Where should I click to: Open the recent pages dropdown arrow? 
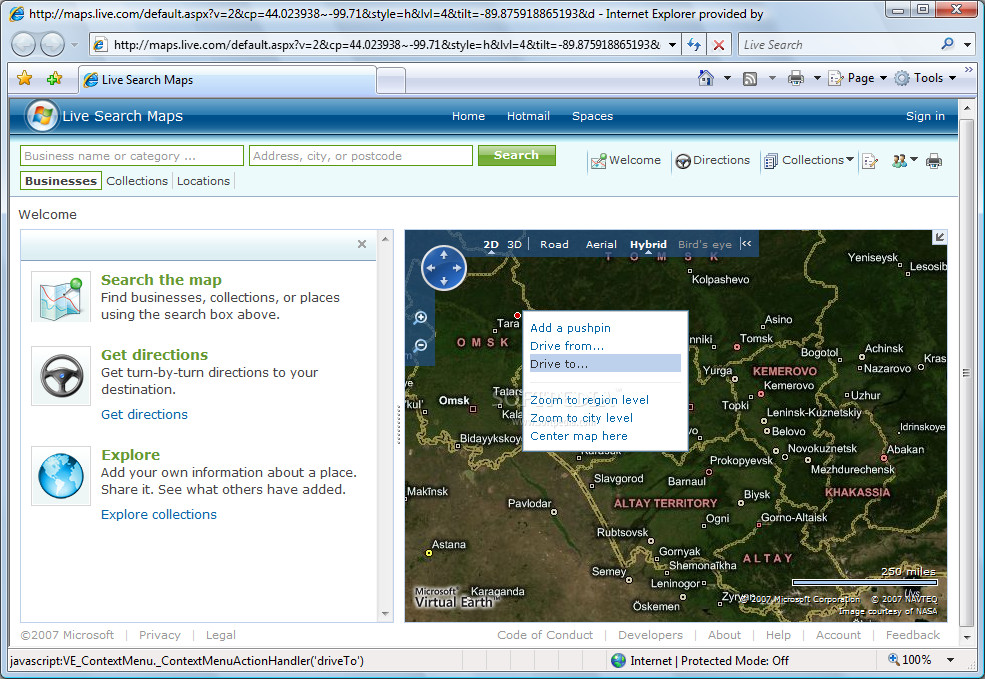pyautogui.click(x=74, y=45)
